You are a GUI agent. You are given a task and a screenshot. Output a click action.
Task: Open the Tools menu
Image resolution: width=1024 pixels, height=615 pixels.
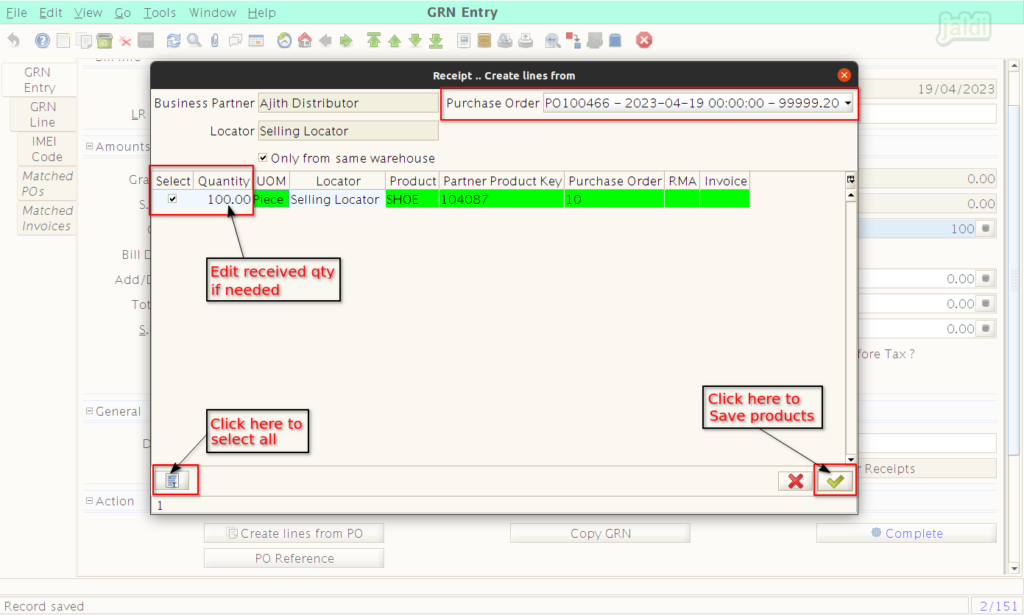tap(159, 12)
